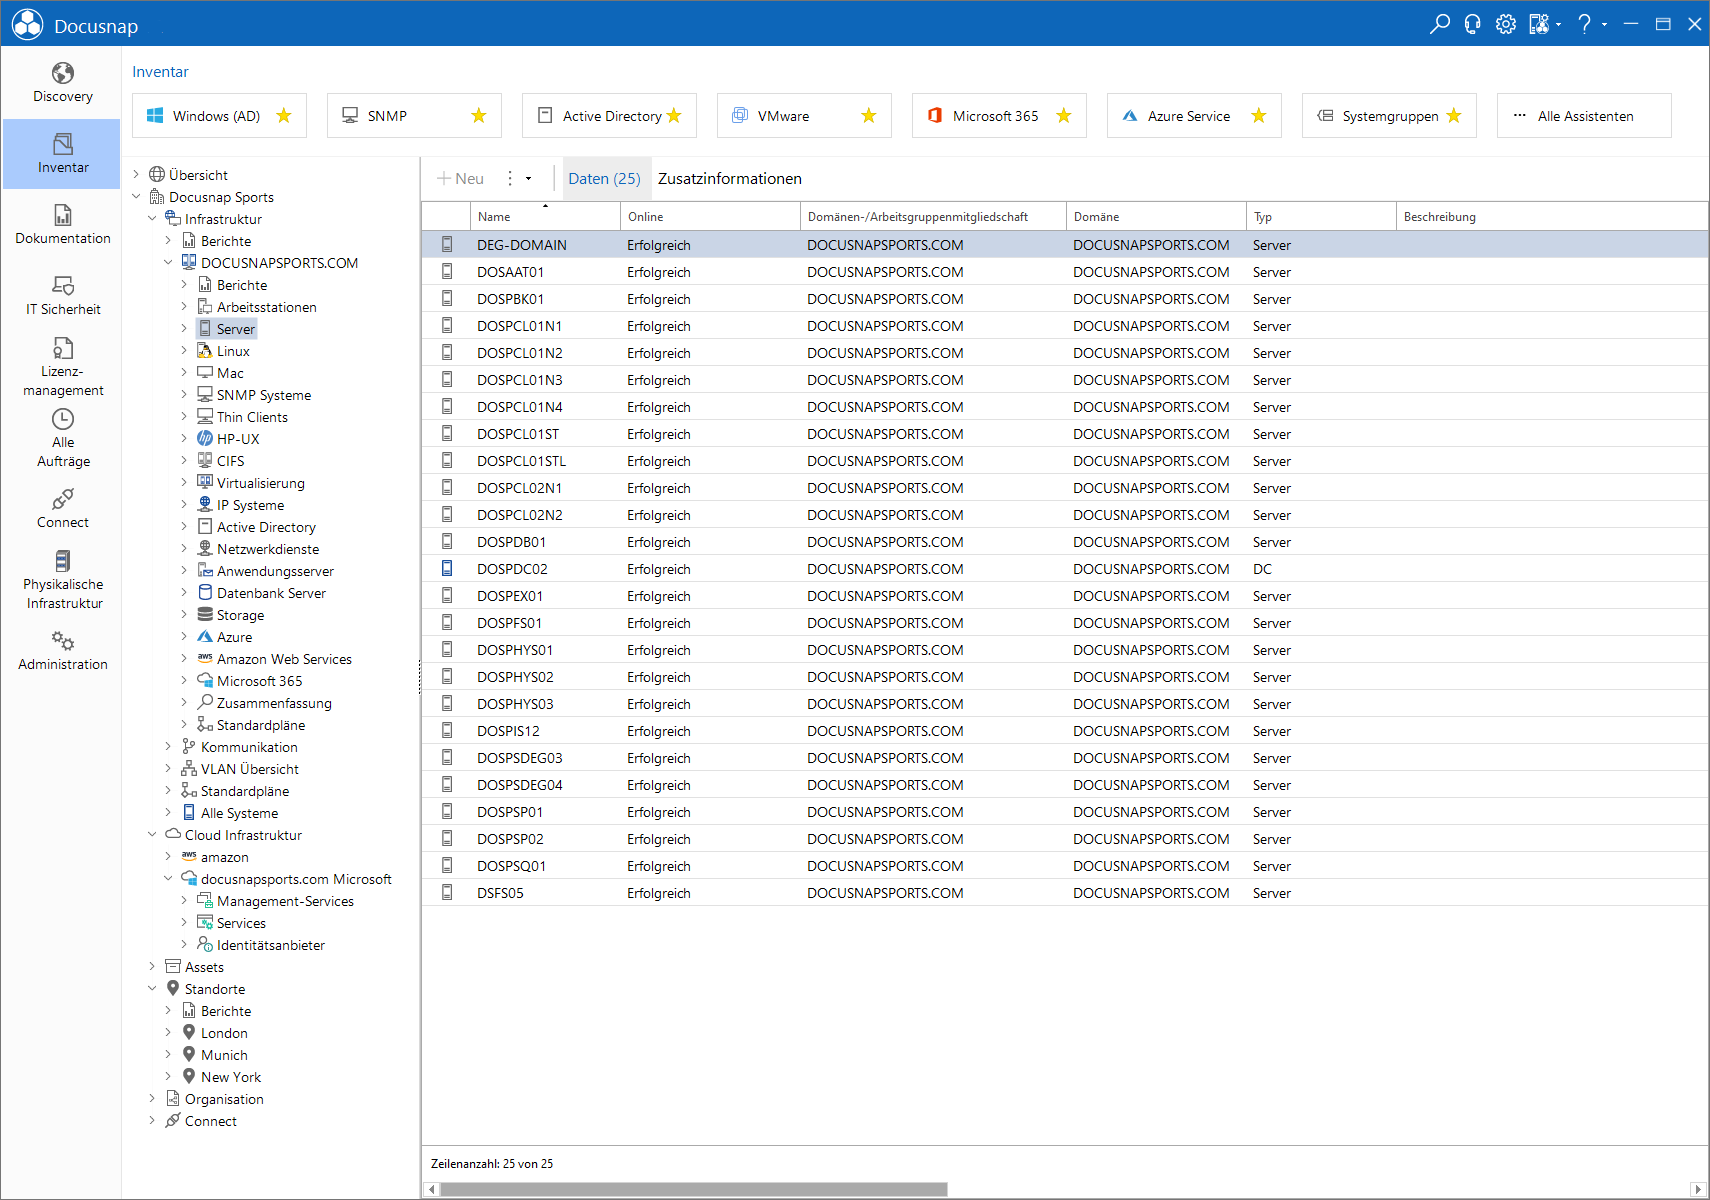Click the Linux penguin icon in tree
This screenshot has width=1710, height=1200.
[x=205, y=351]
